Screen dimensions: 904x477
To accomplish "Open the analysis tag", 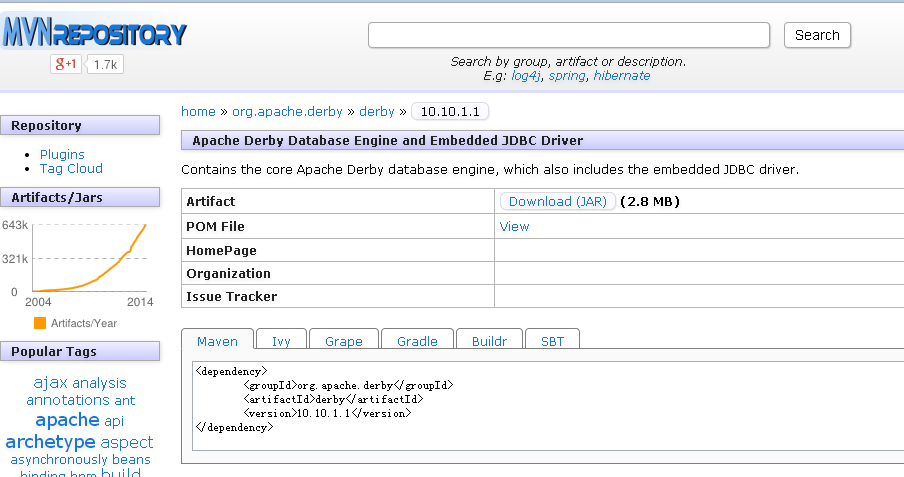I will pyautogui.click(x=99, y=383).
